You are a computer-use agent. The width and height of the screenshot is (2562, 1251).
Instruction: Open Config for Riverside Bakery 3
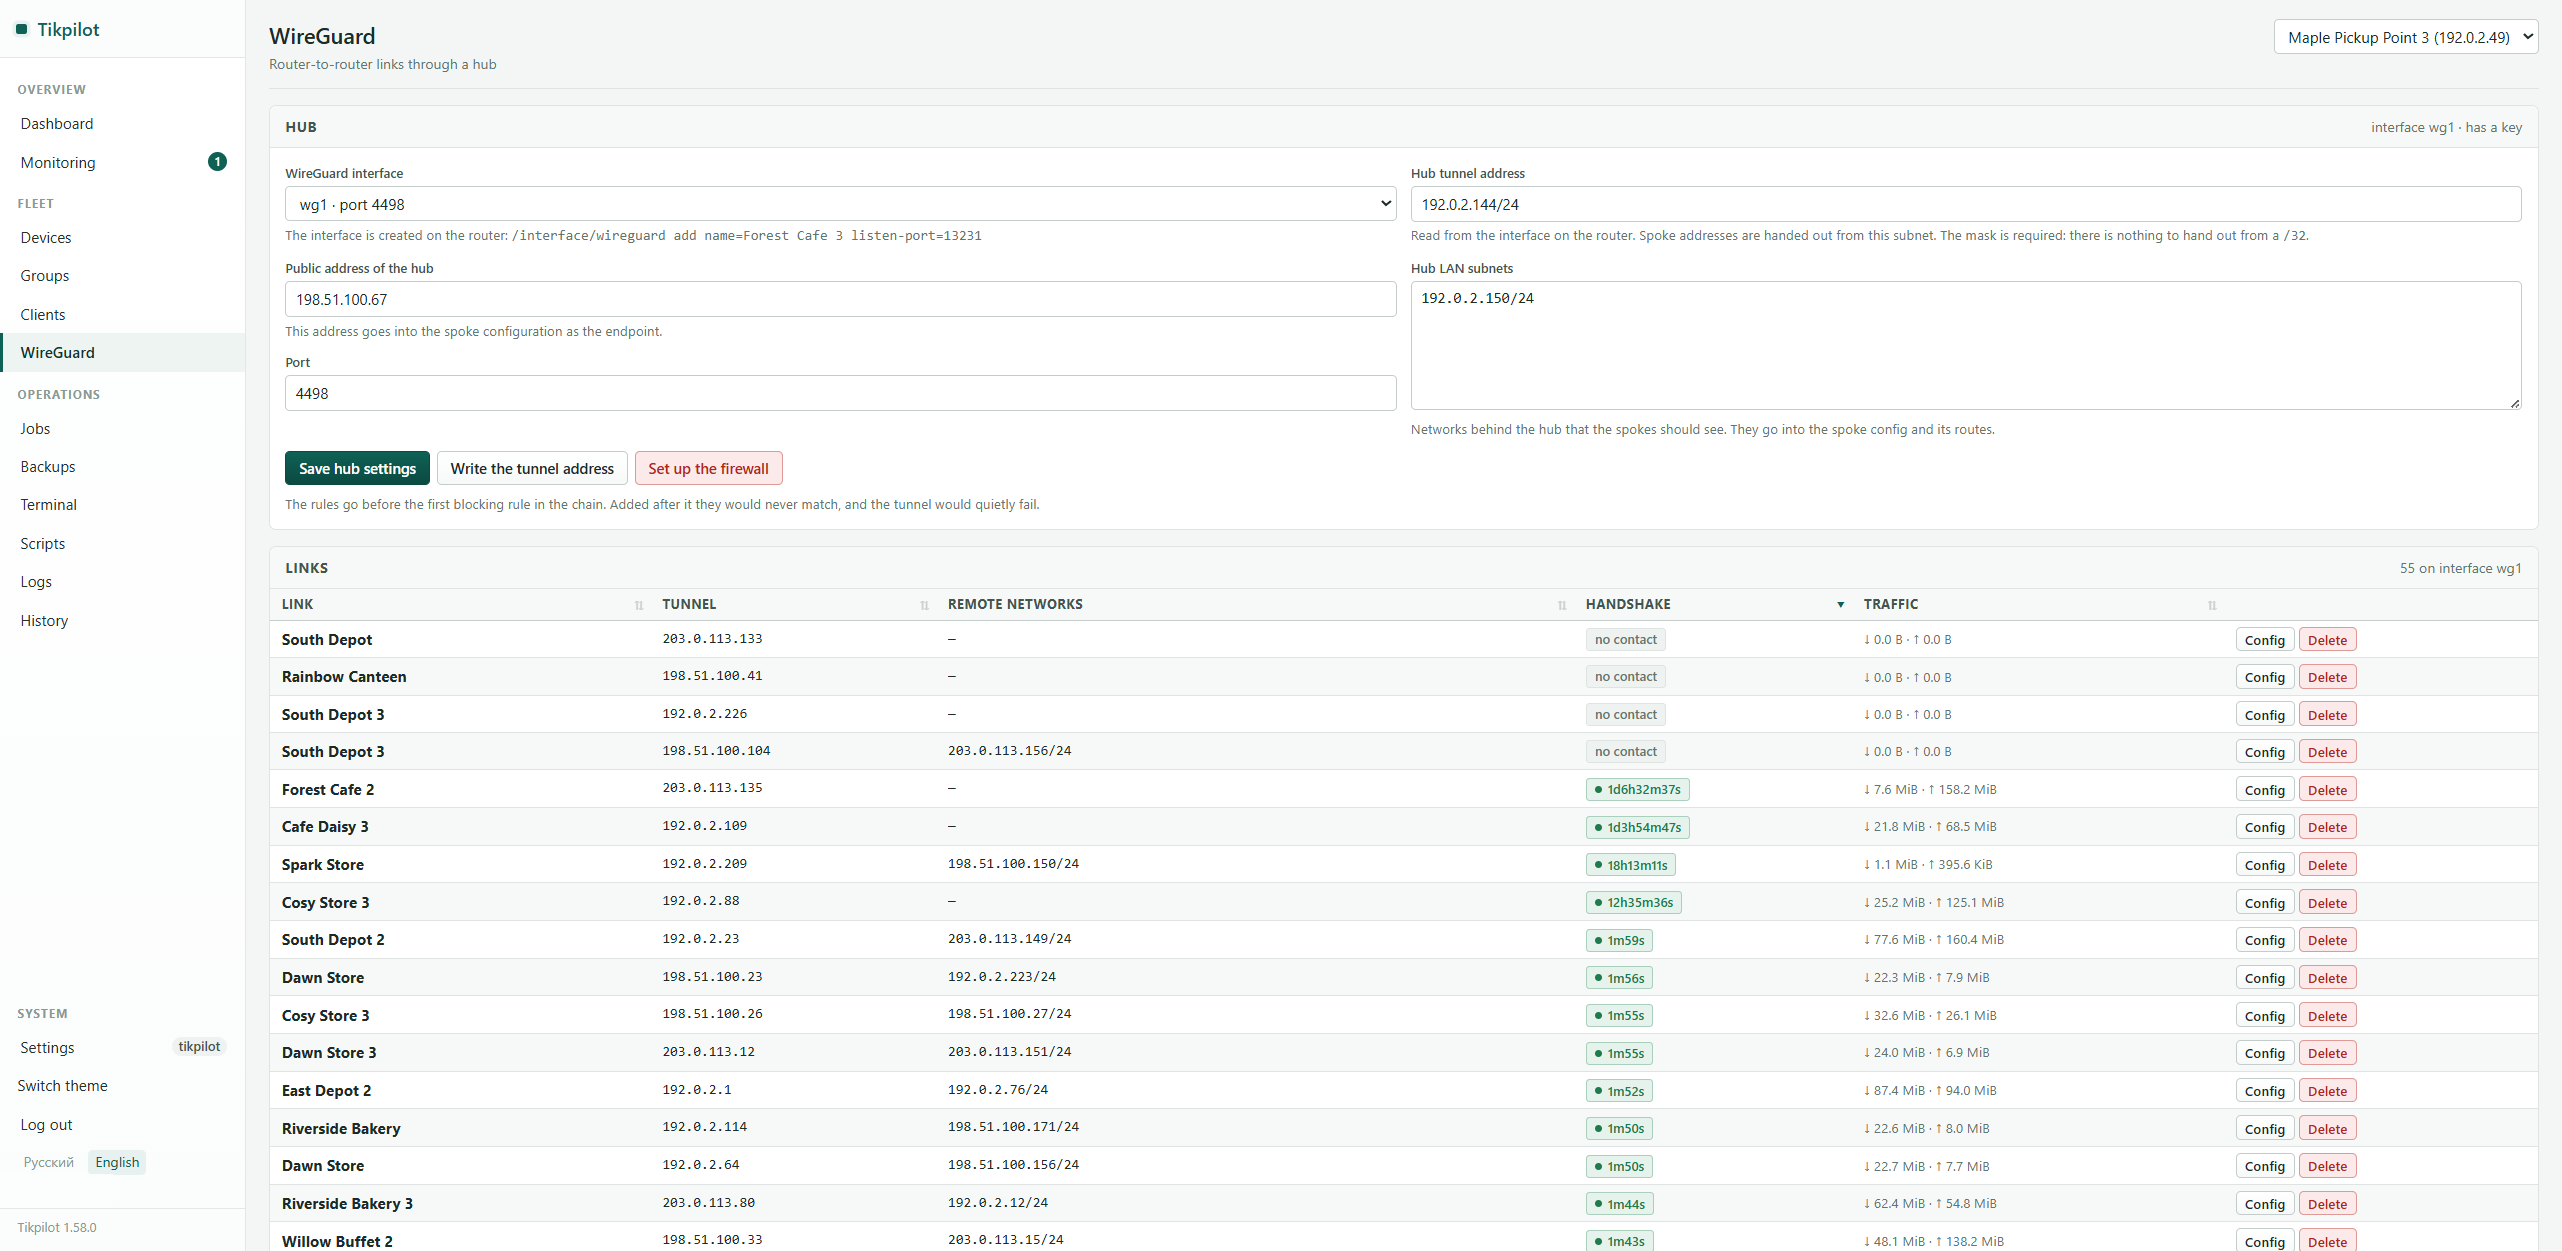tap(2264, 1204)
